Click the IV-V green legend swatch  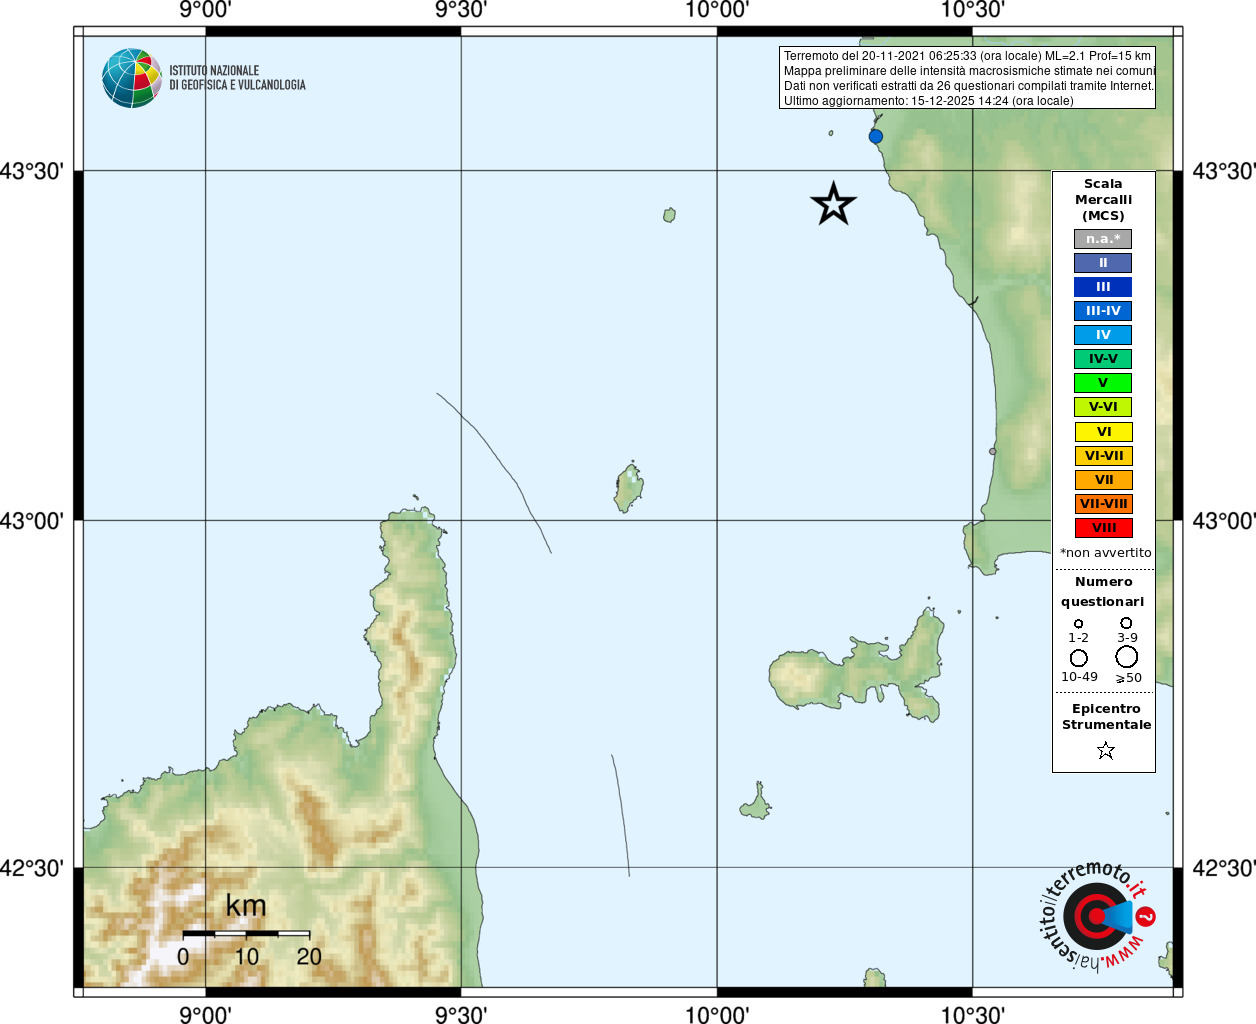tap(1103, 359)
